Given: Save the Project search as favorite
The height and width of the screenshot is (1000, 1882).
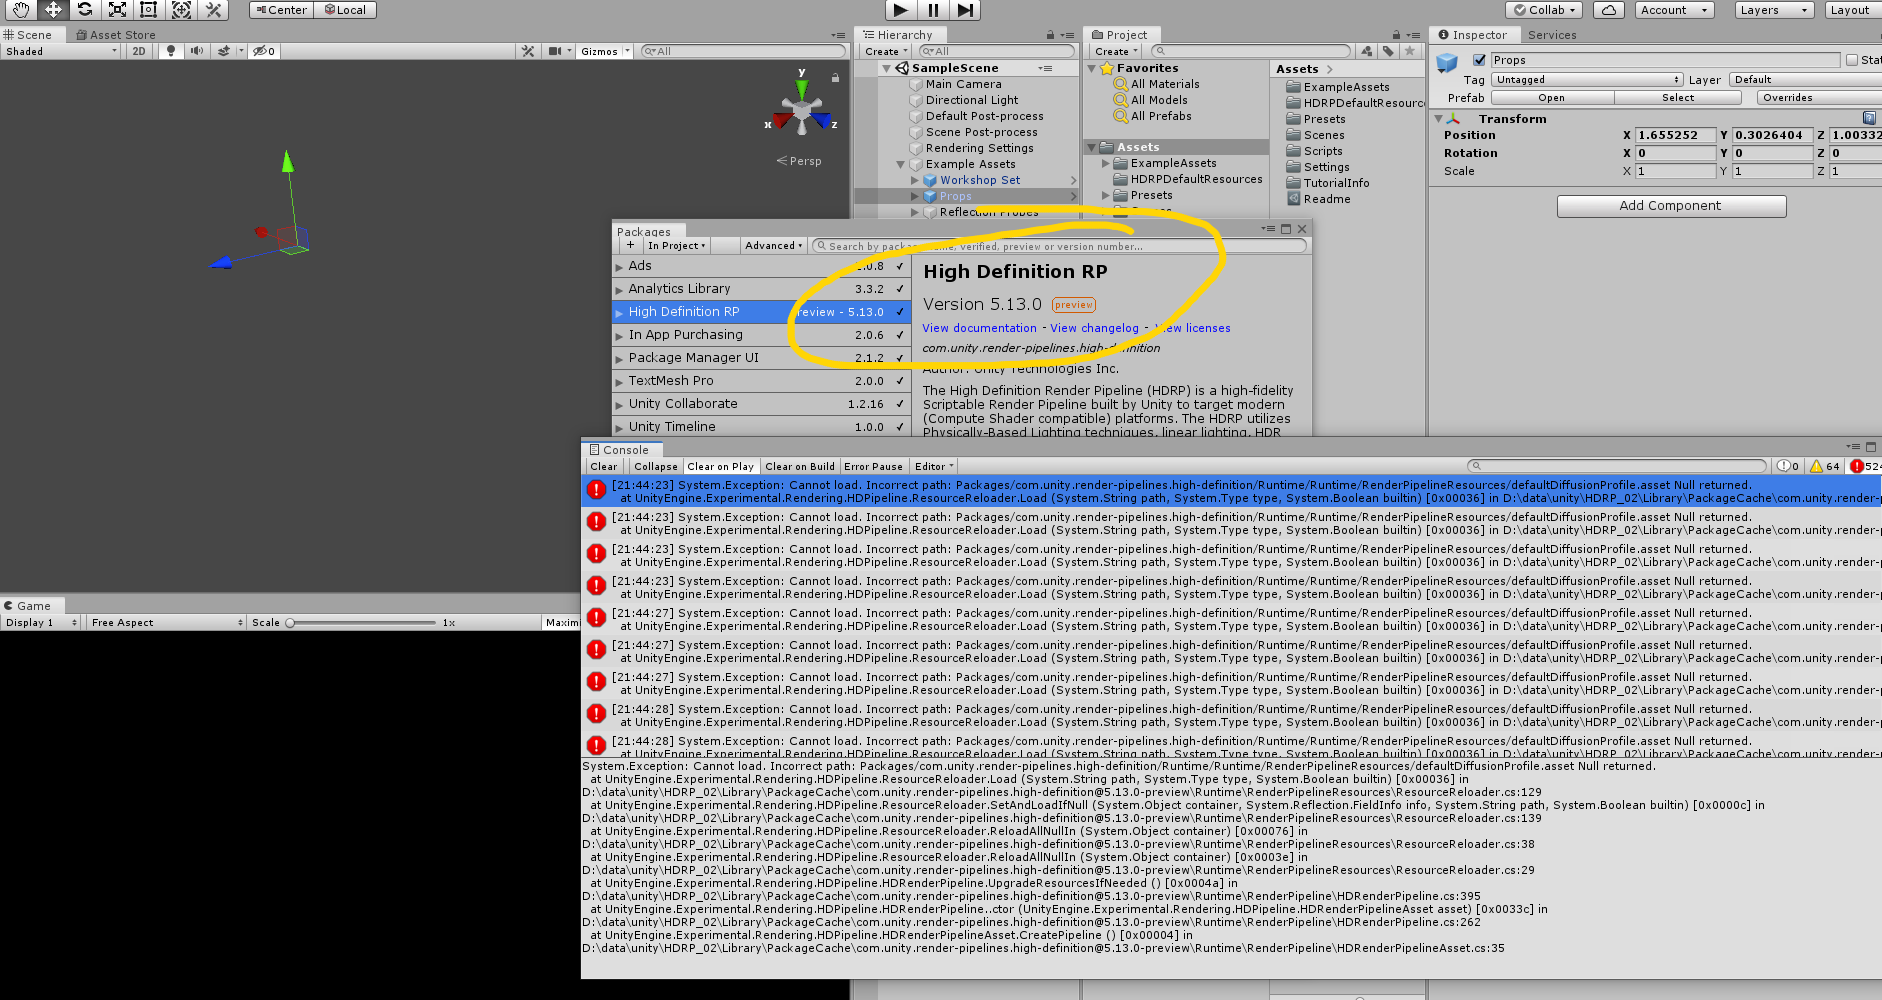Looking at the screenshot, I should pyautogui.click(x=1410, y=51).
